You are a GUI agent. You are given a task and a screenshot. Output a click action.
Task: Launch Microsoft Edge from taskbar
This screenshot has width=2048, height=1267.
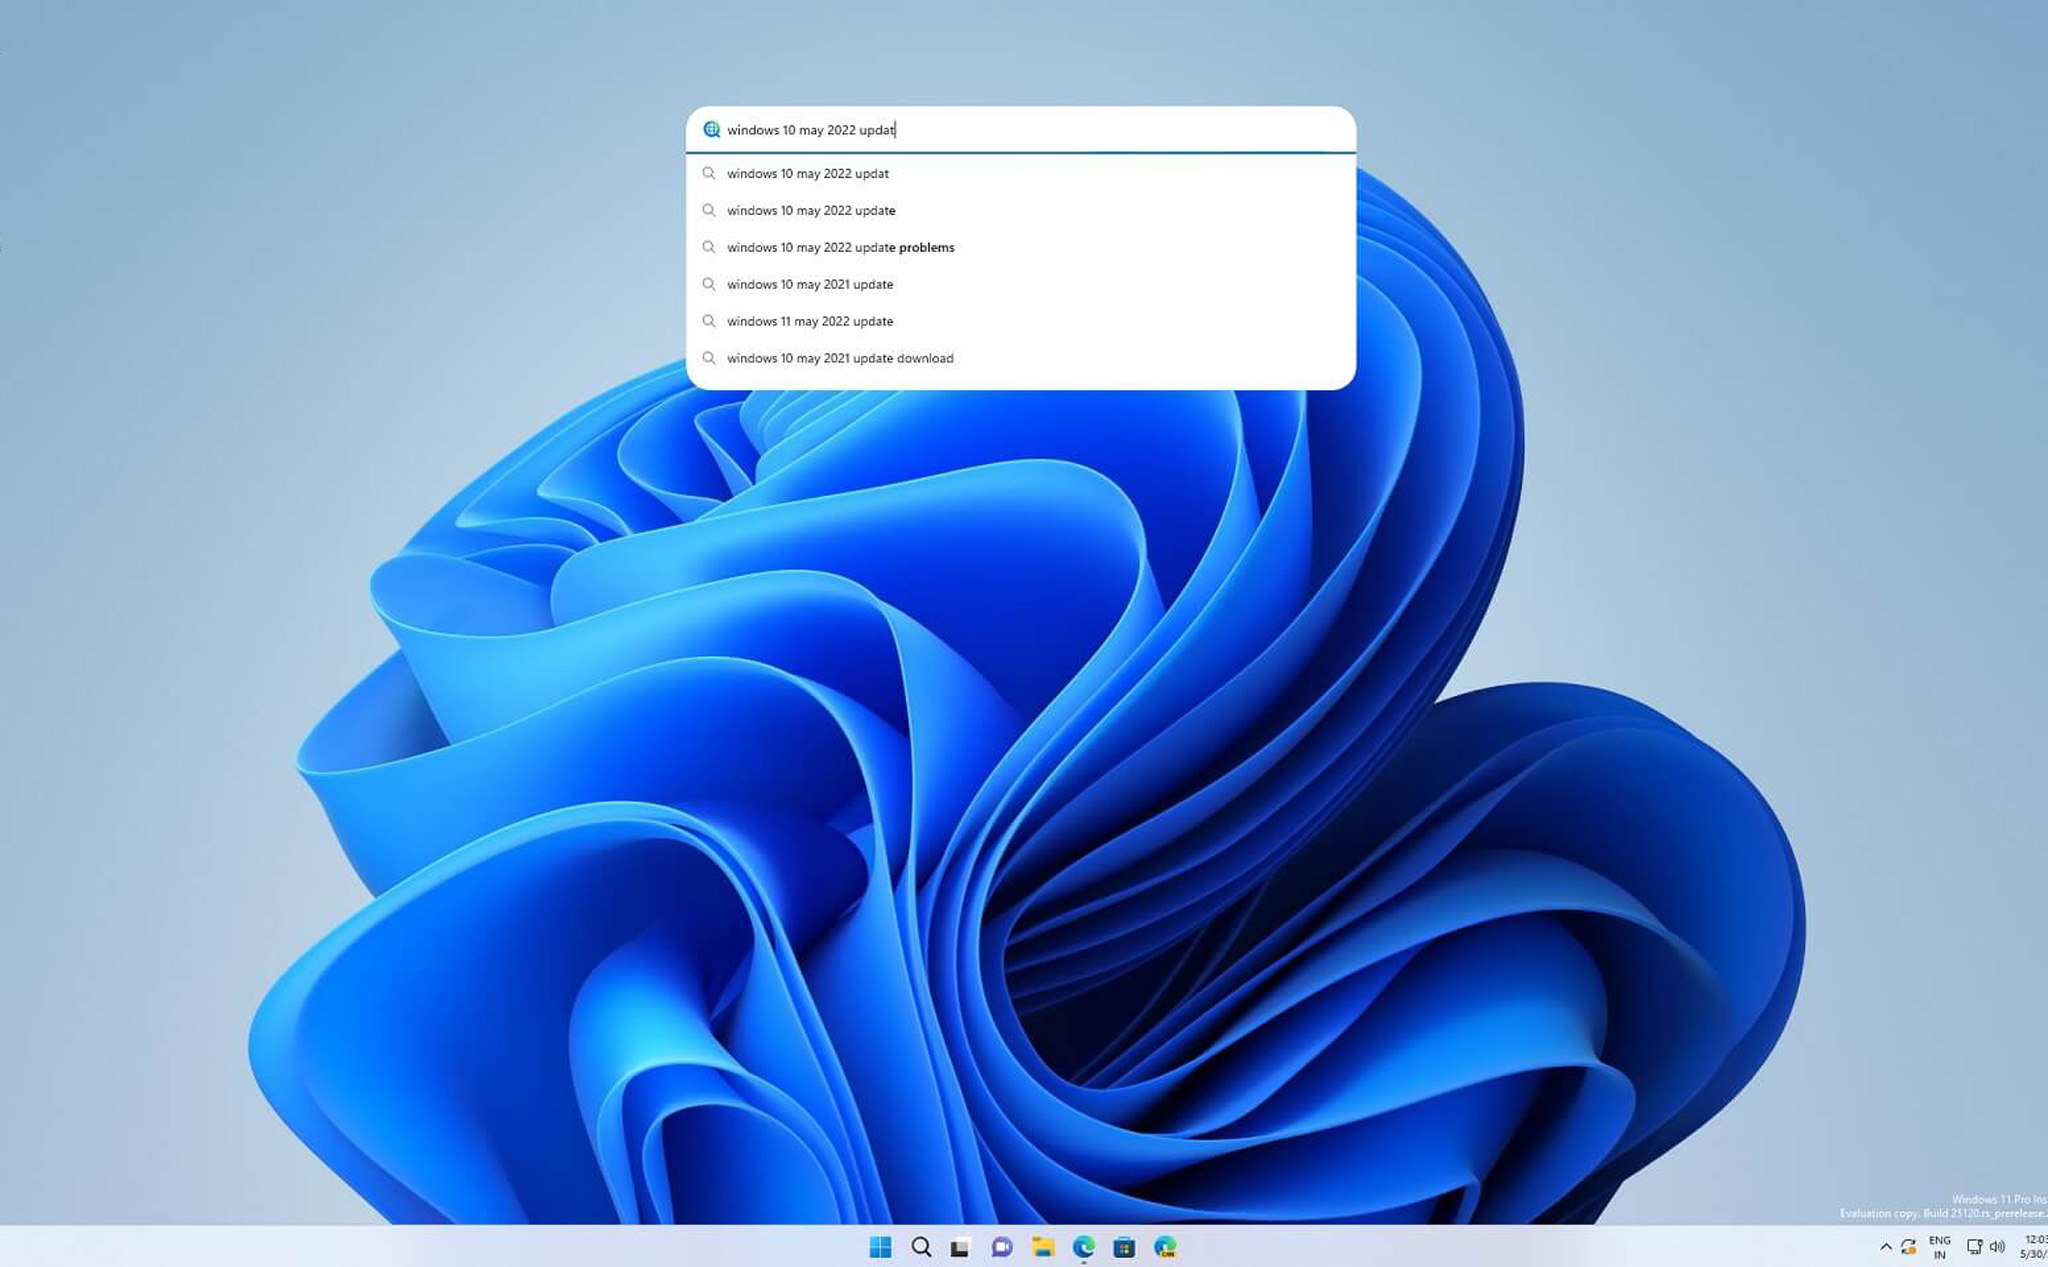[x=1084, y=1246]
